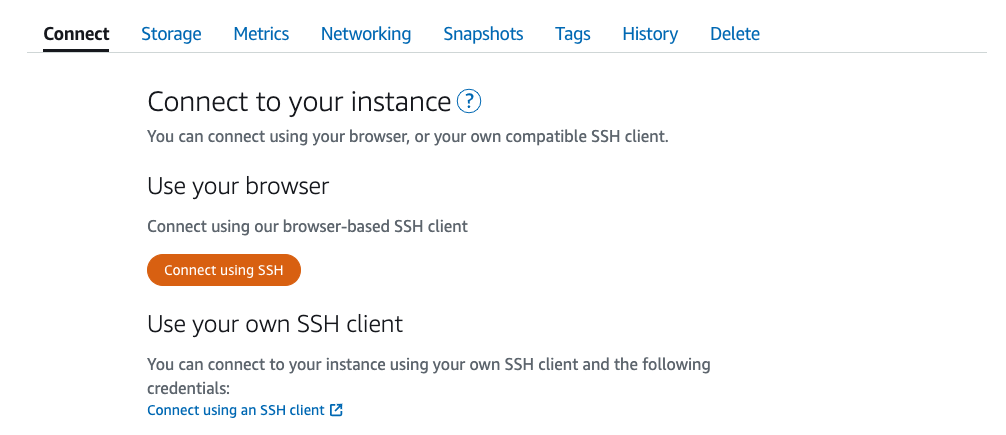Image resolution: width=1006 pixels, height=435 pixels.
Task: Open the Metrics tab
Action: point(261,33)
